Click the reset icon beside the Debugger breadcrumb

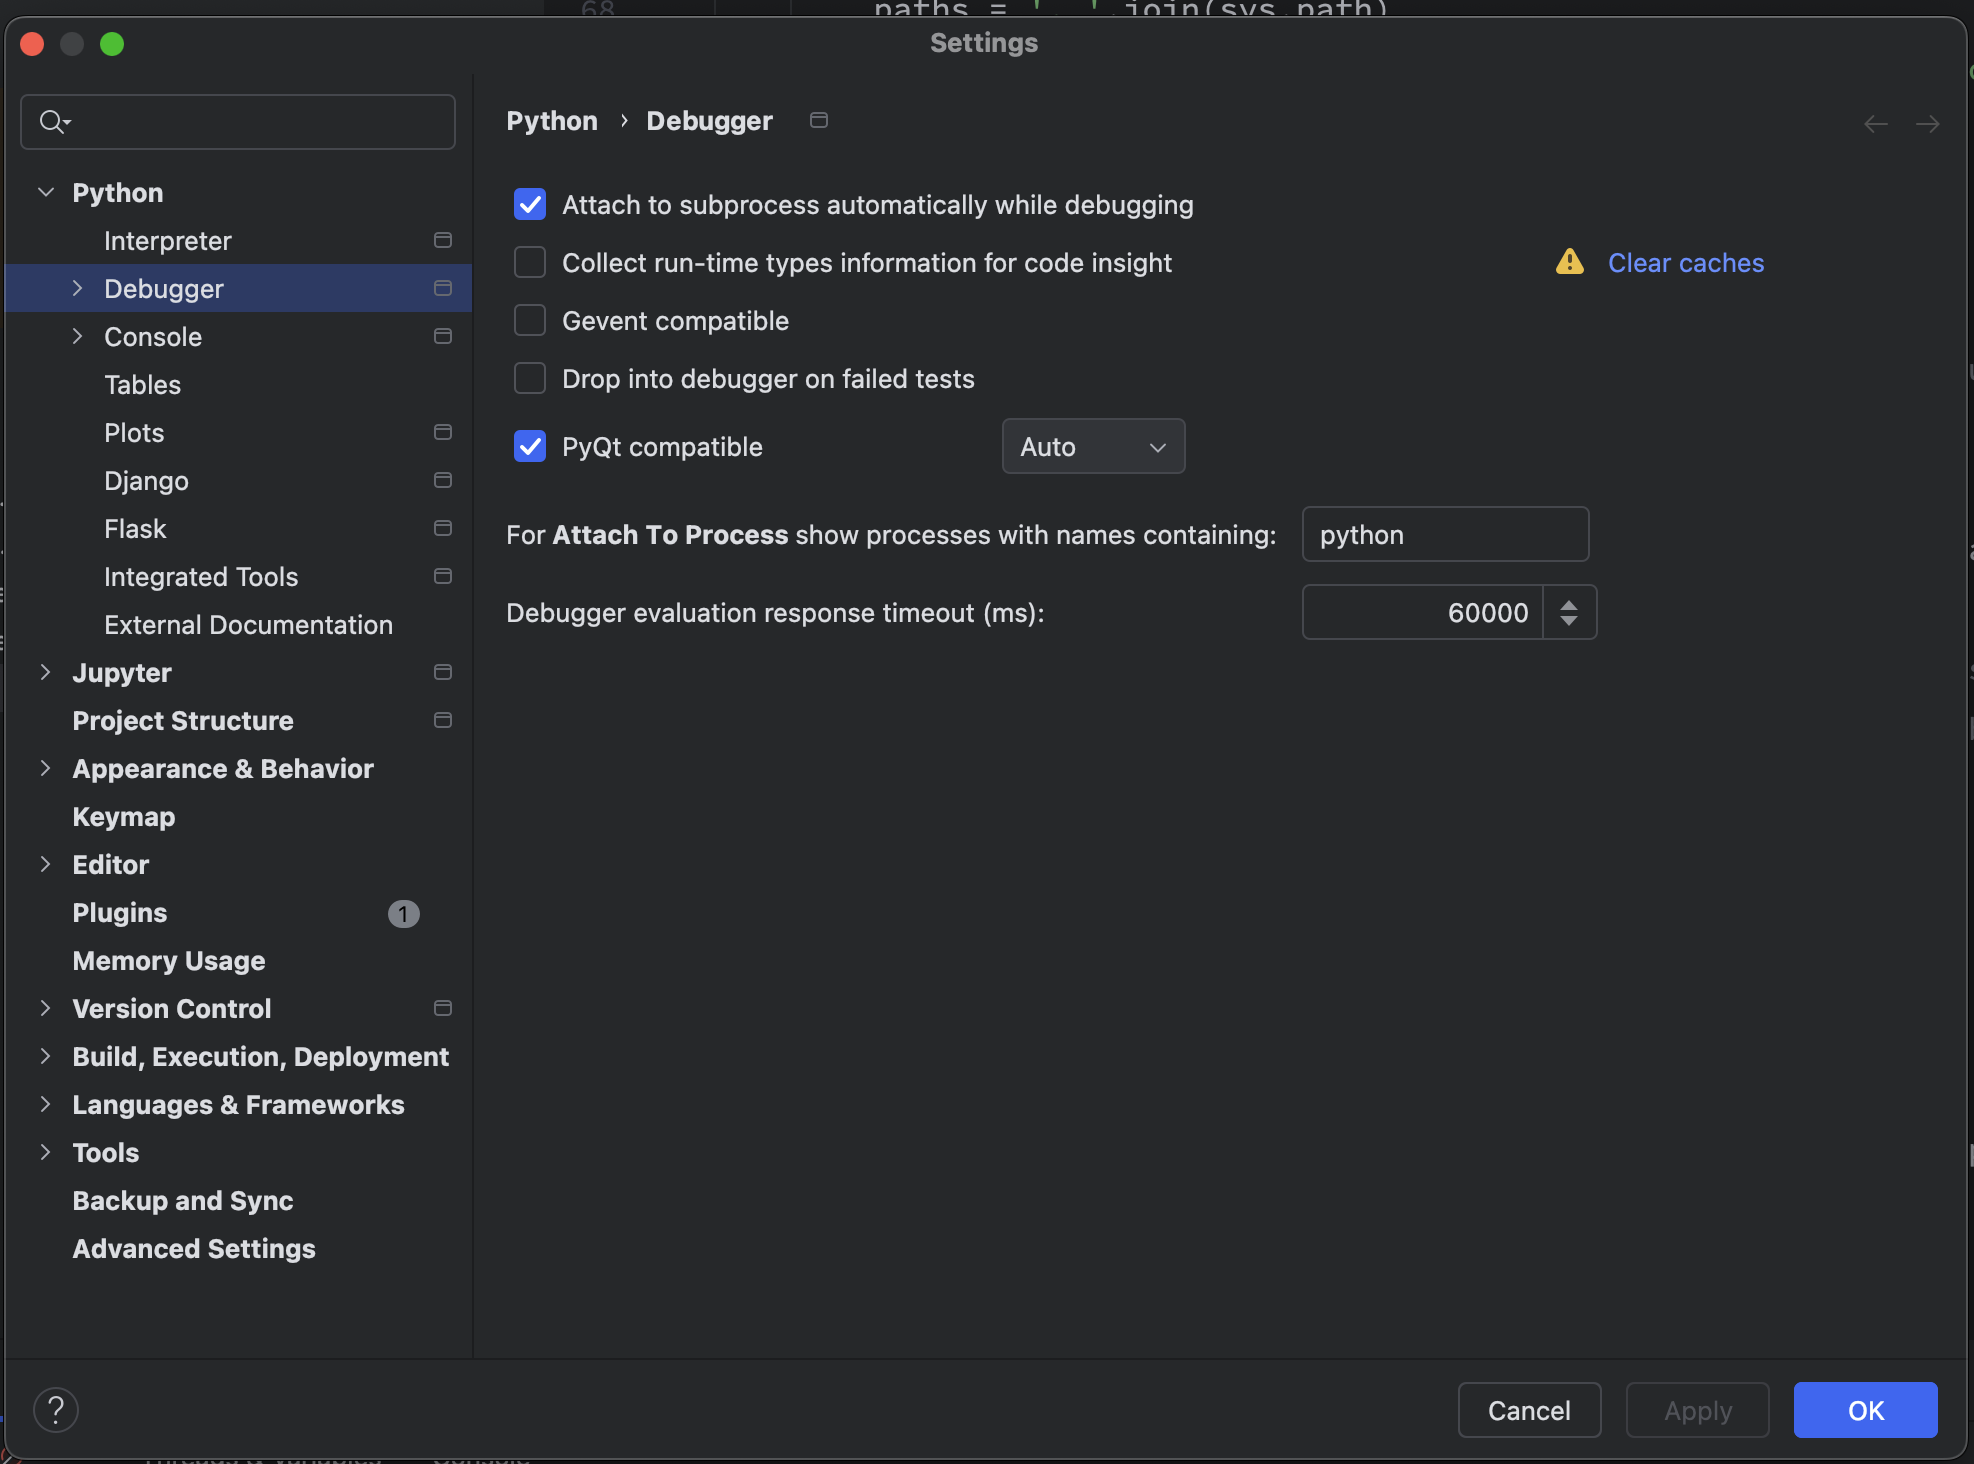click(x=818, y=120)
